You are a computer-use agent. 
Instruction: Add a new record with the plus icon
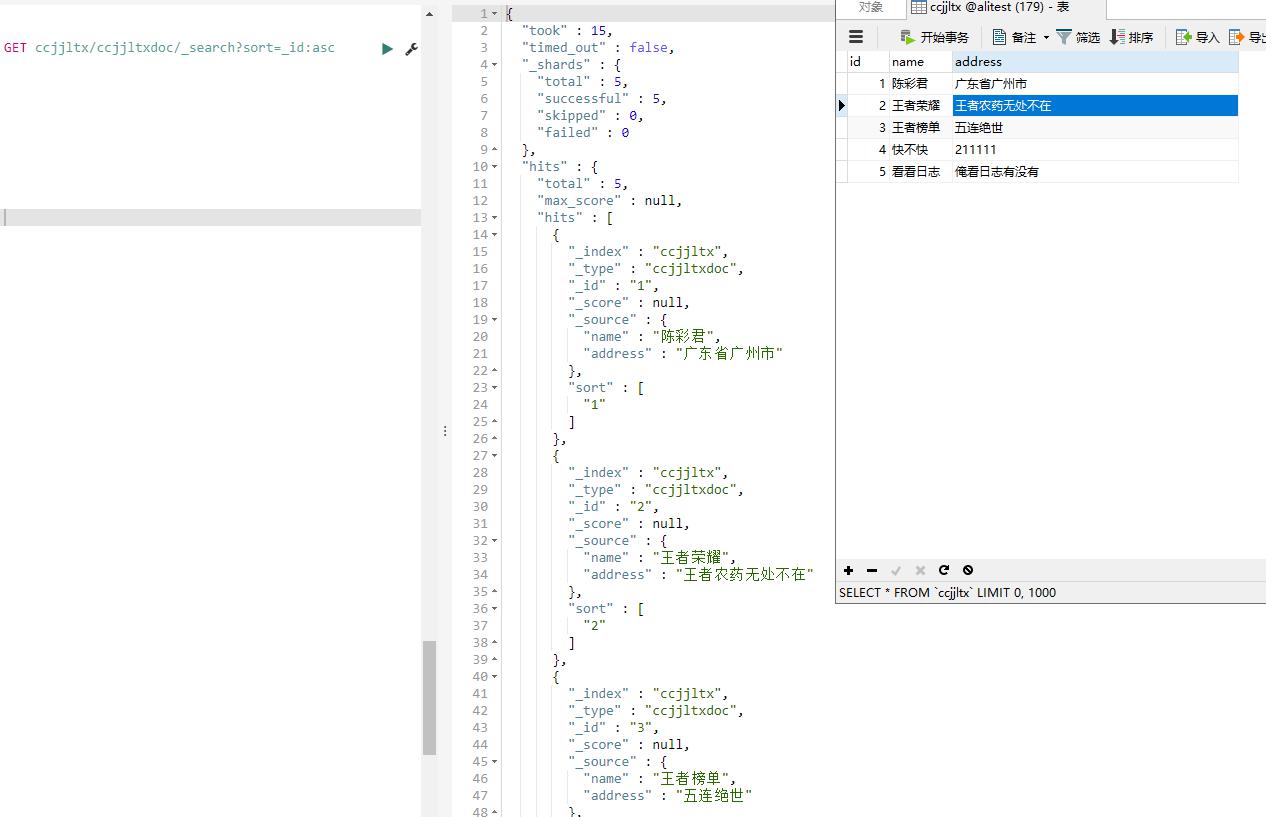(848, 570)
